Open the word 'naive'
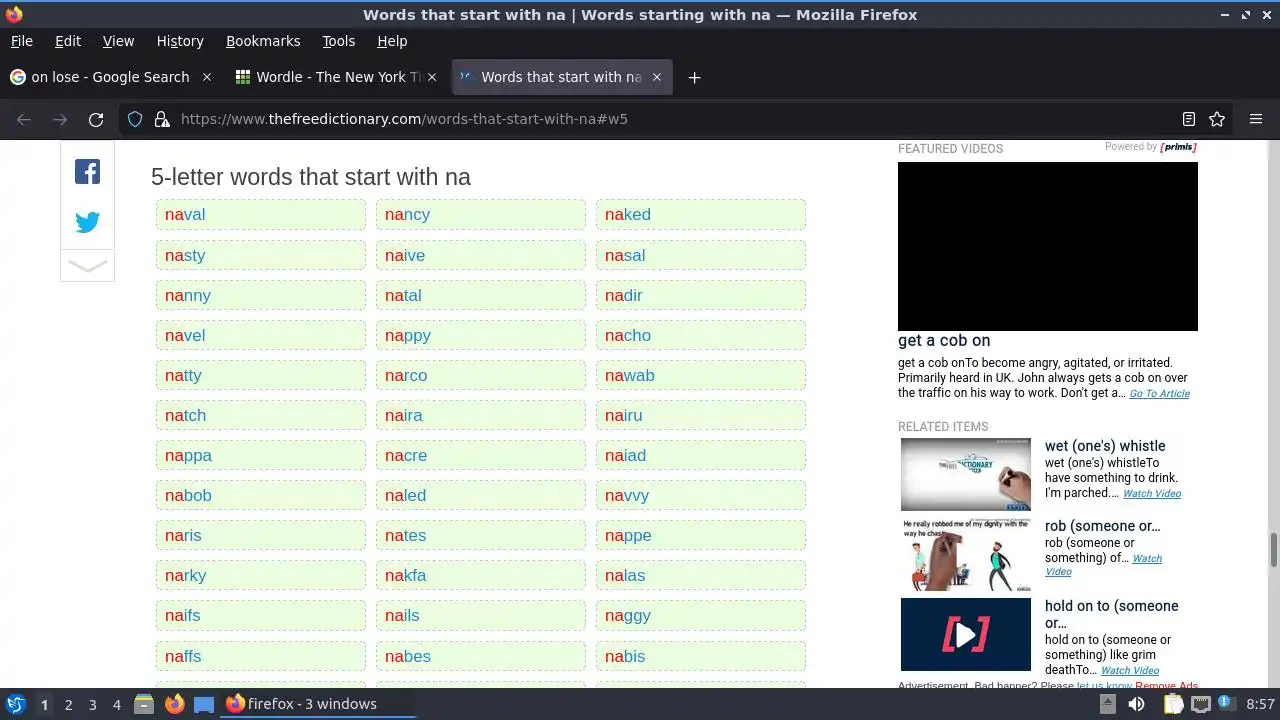 pos(405,255)
